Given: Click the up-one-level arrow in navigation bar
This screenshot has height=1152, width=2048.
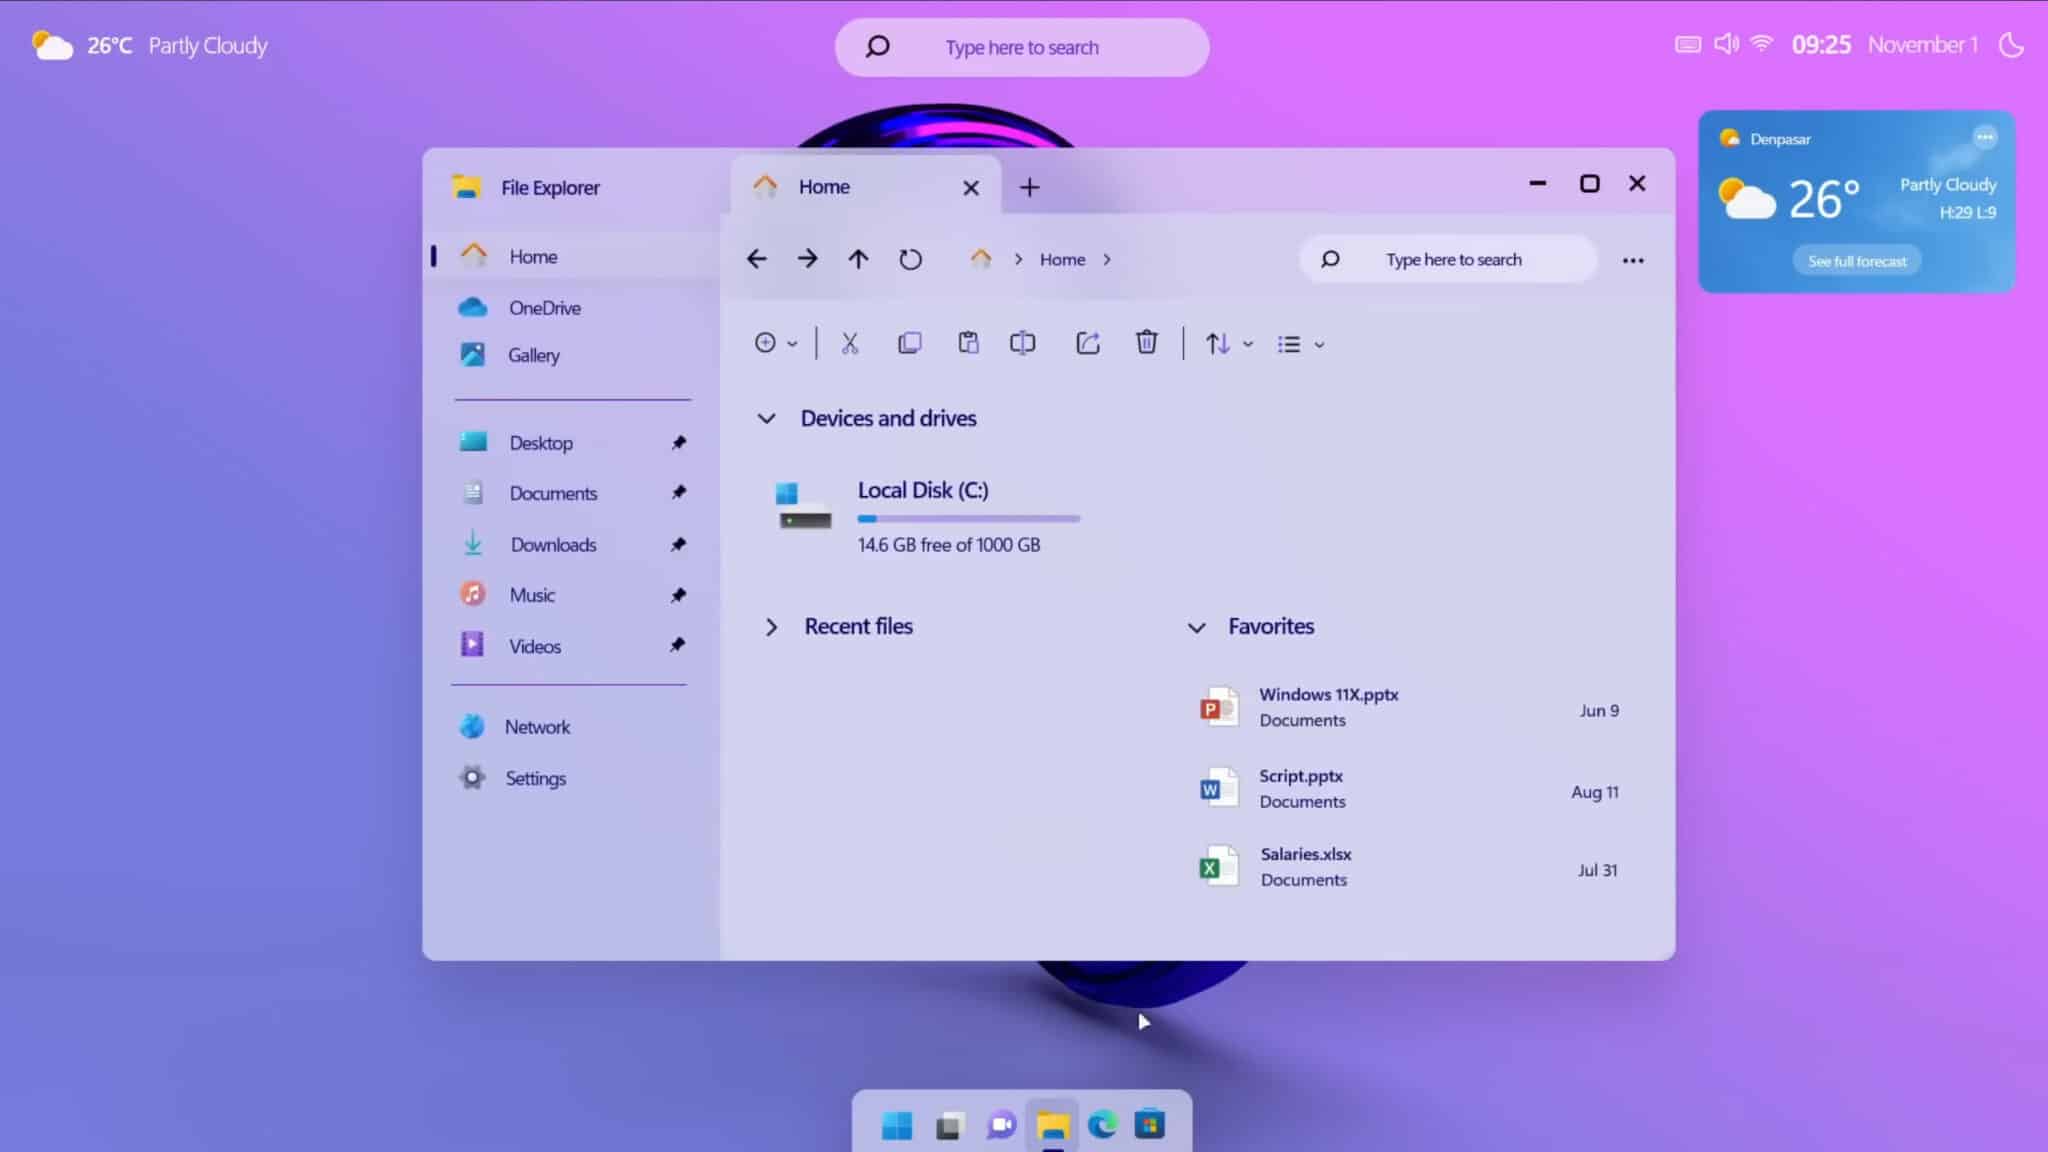Looking at the screenshot, I should pos(858,258).
